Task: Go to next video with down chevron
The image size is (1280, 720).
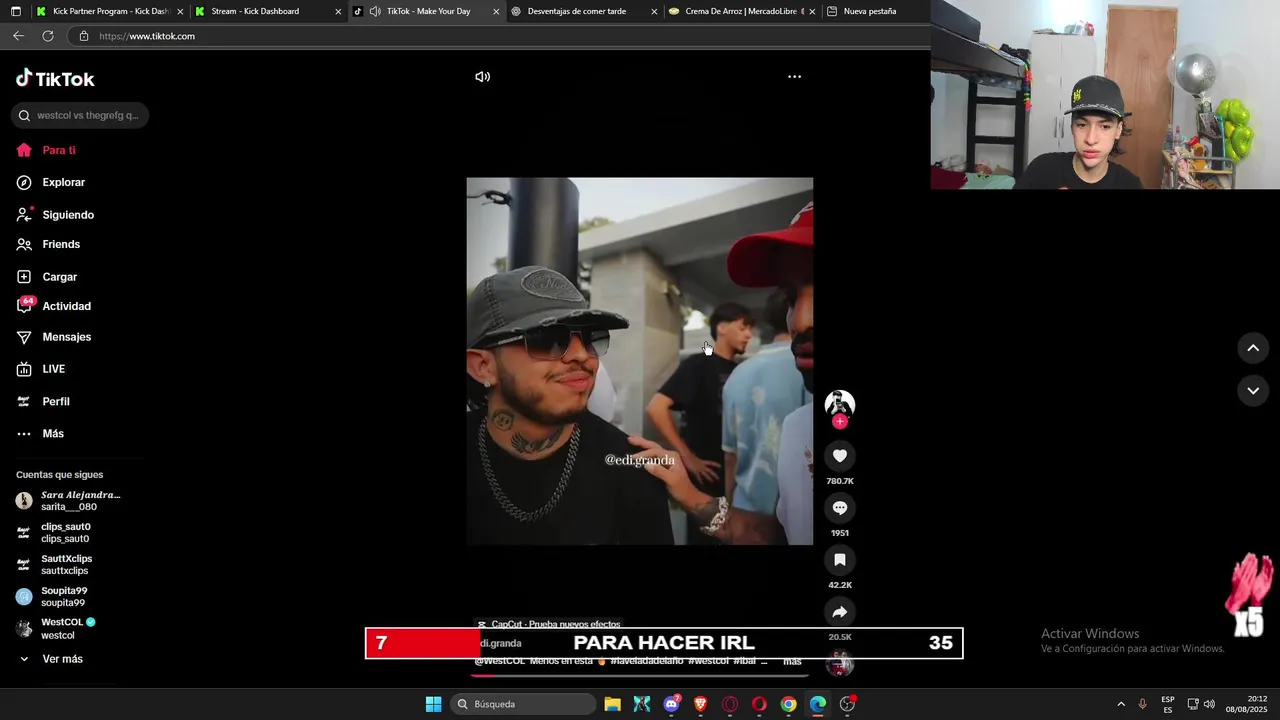Action: (1253, 391)
